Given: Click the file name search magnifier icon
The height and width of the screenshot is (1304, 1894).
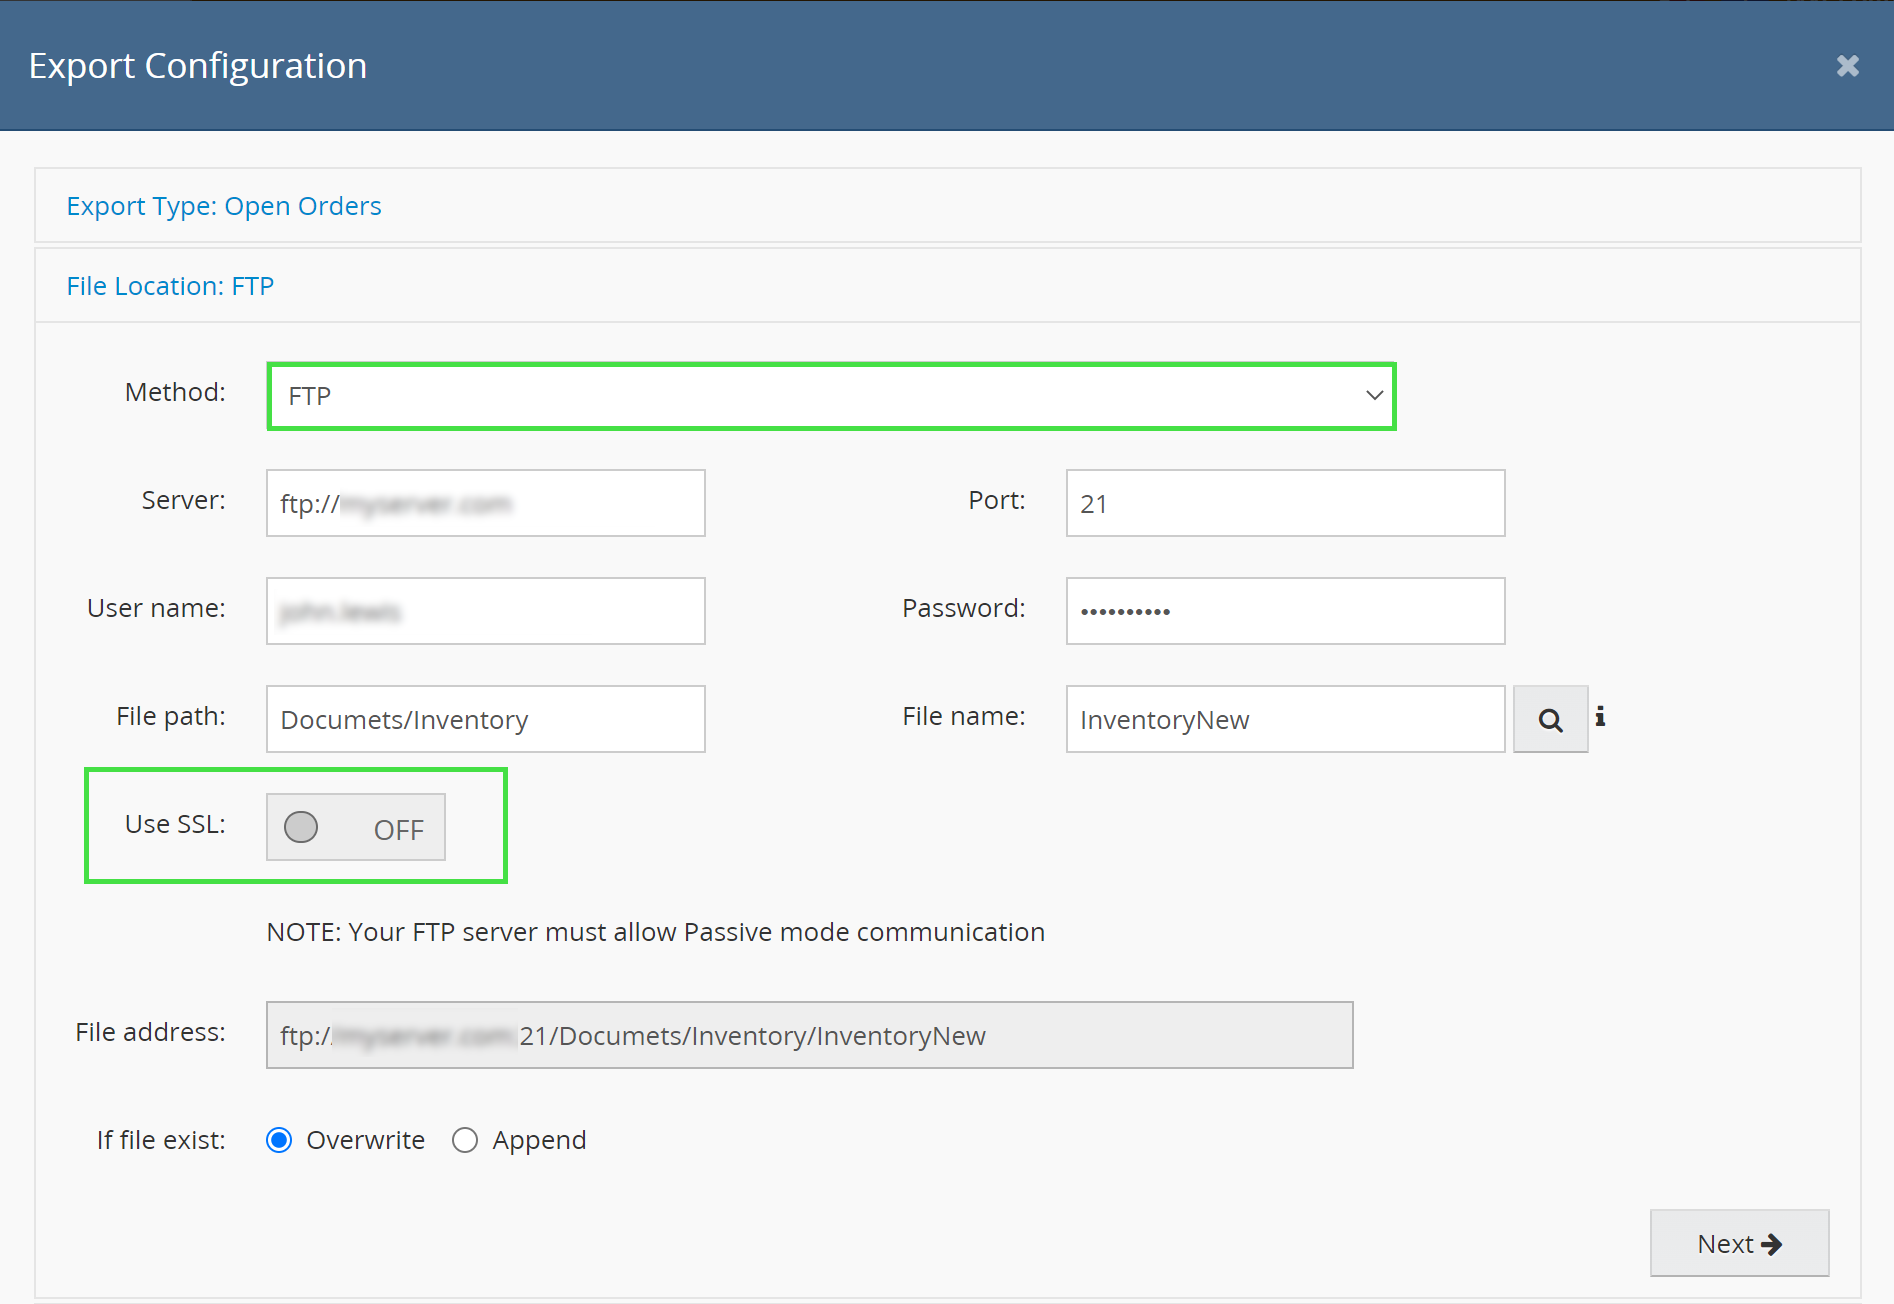Looking at the screenshot, I should [1550, 720].
